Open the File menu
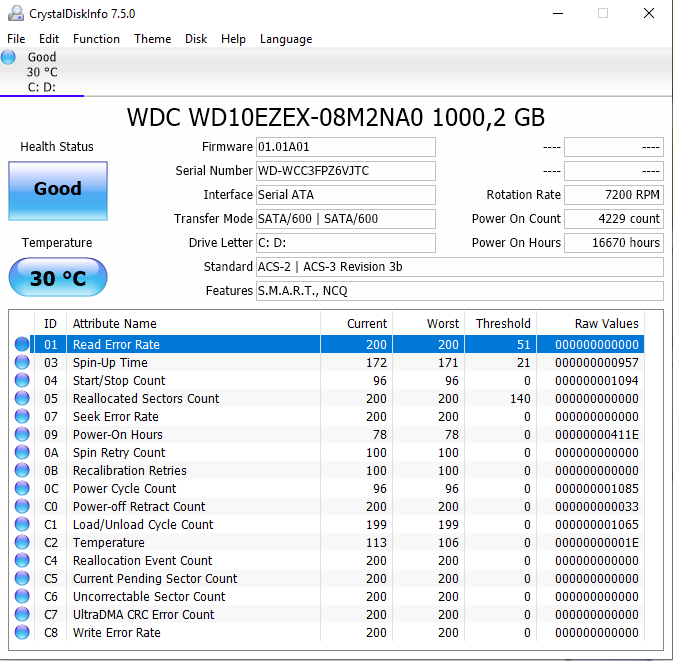The width and height of the screenshot is (673, 661). click(x=16, y=39)
